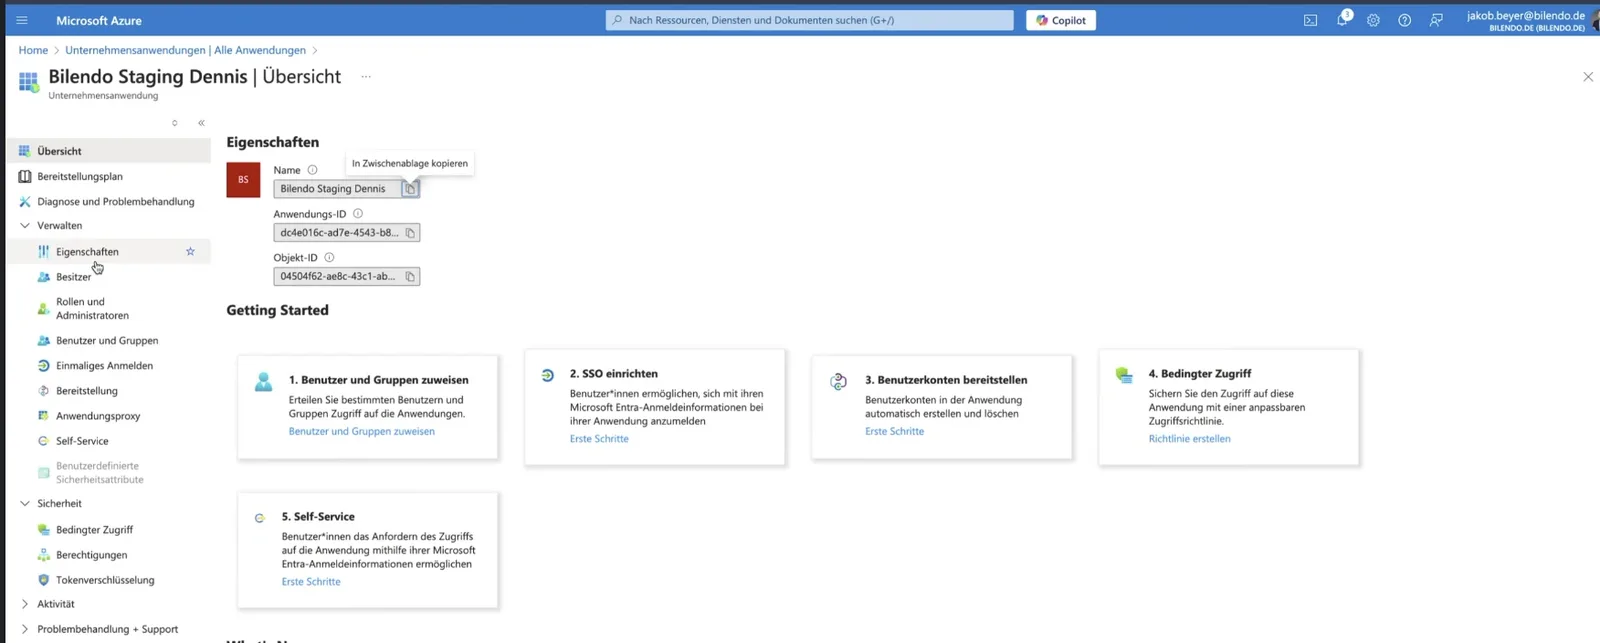This screenshot has width=1600, height=643.
Task: Open Benutzer und Gruppen menu item
Action: pos(107,341)
